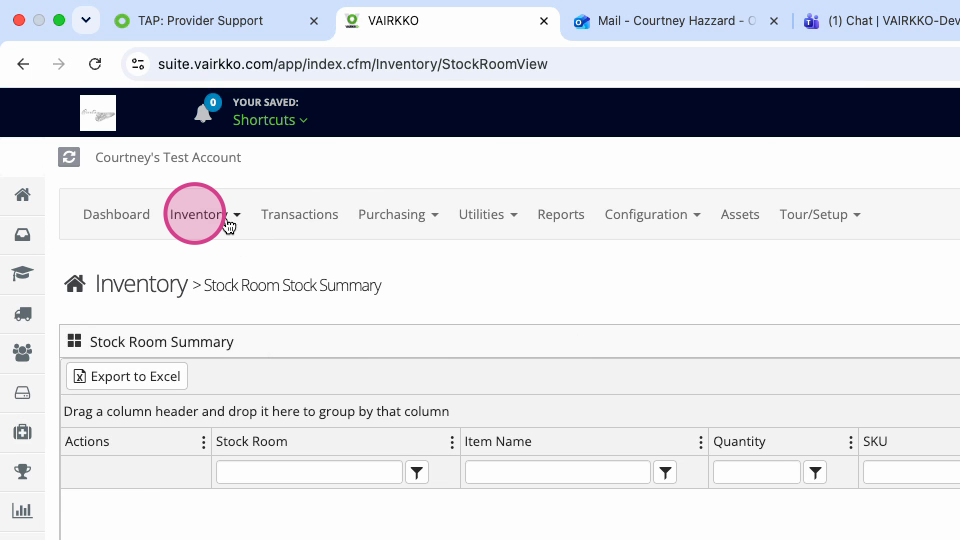This screenshot has width=960, height=540.
Task: Expand the Configuration menu dropdown
Action: tap(653, 214)
